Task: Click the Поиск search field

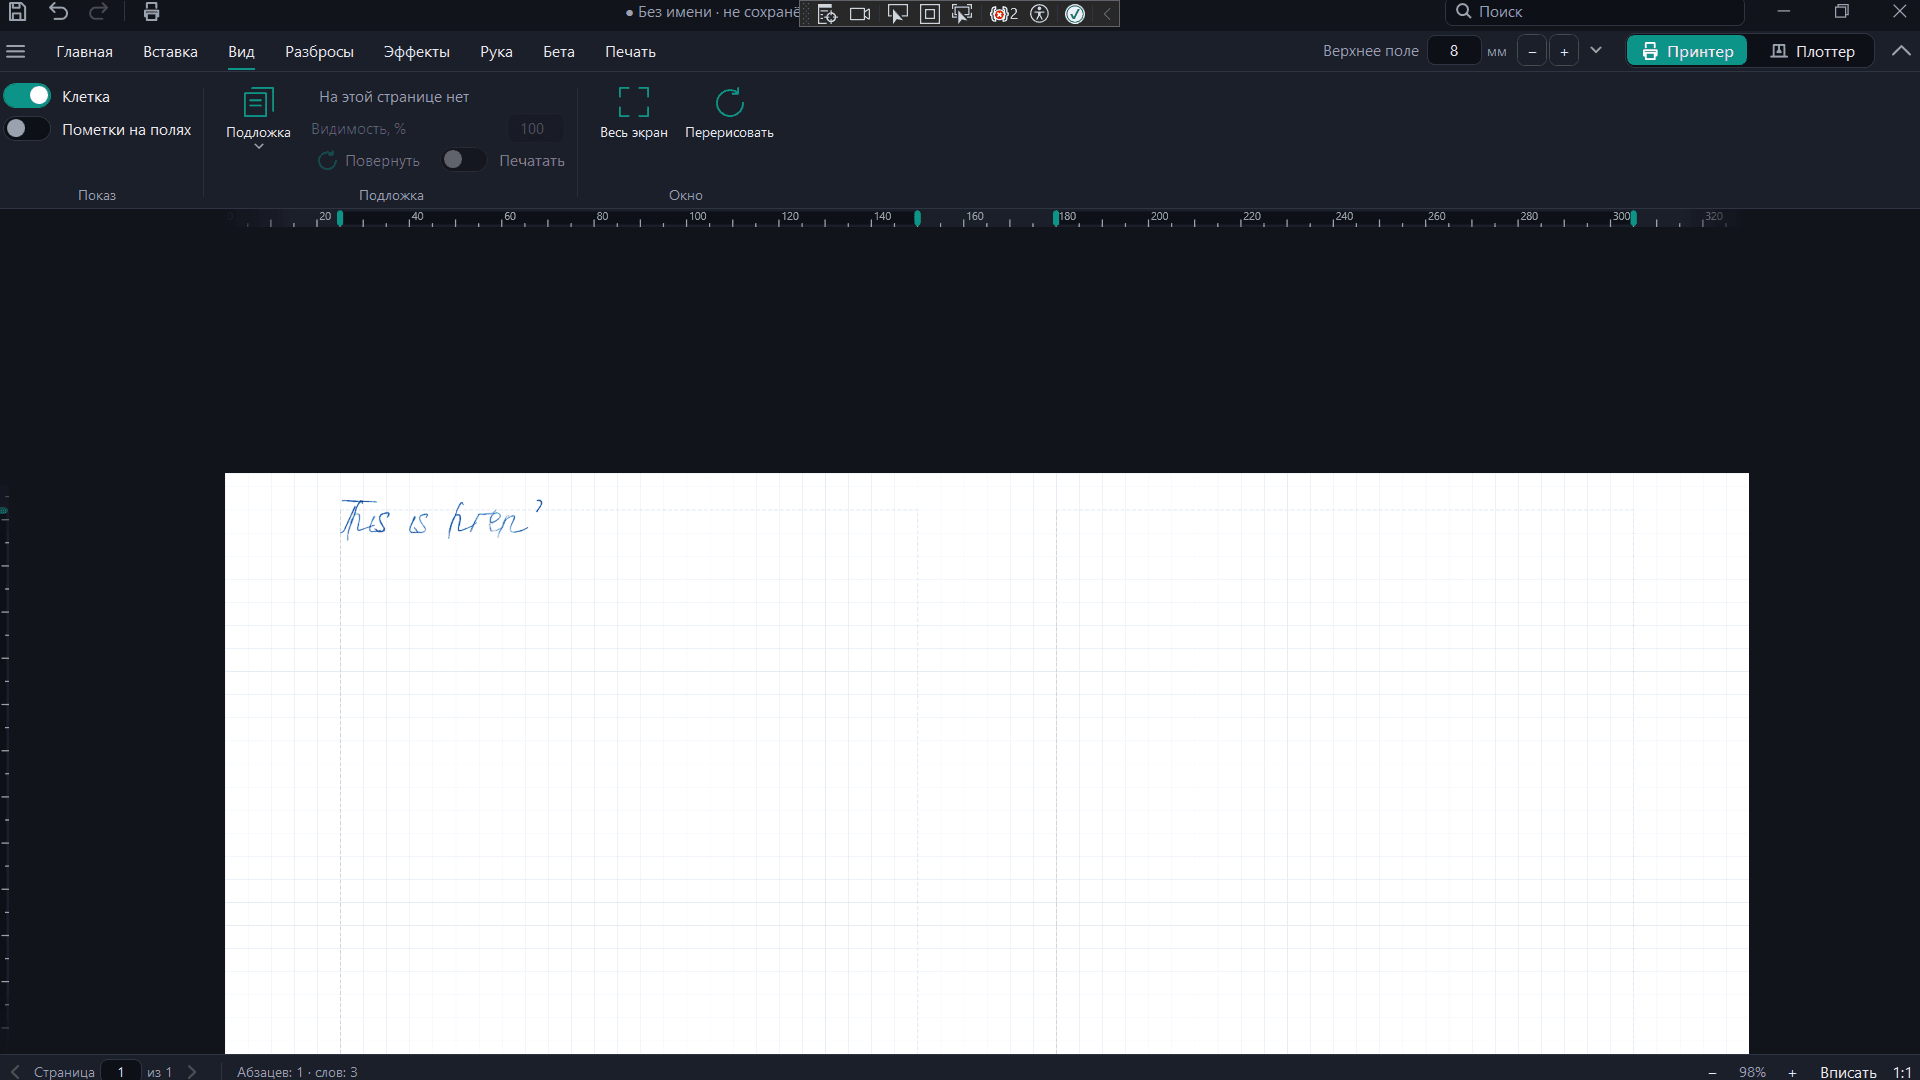Action: 1595,12
